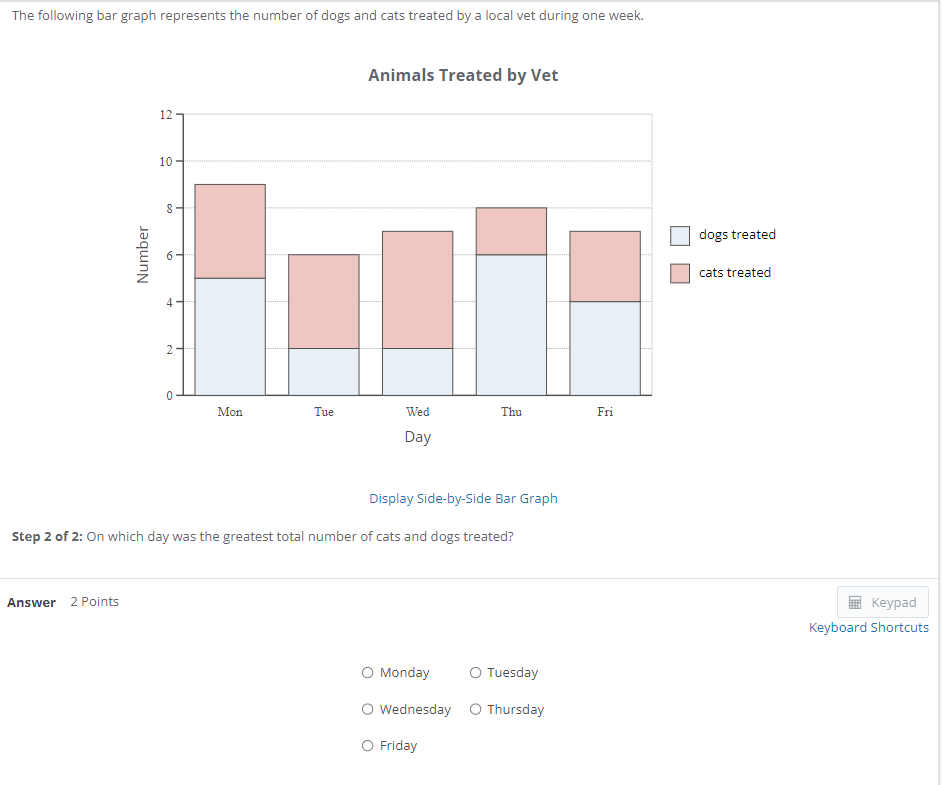Open the Keyboard Shortcuts link
The height and width of the screenshot is (785, 942).
(x=868, y=627)
